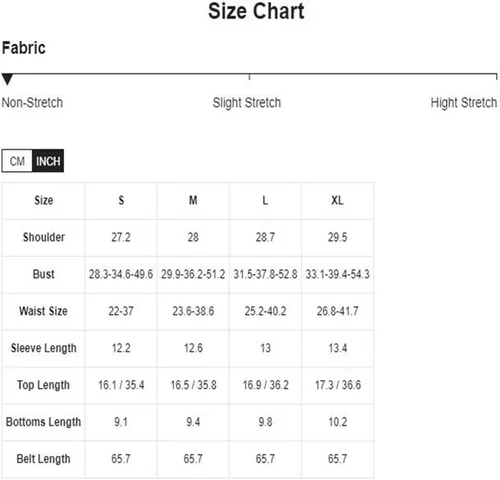
Task: Switch units to CM
Action: point(17,161)
